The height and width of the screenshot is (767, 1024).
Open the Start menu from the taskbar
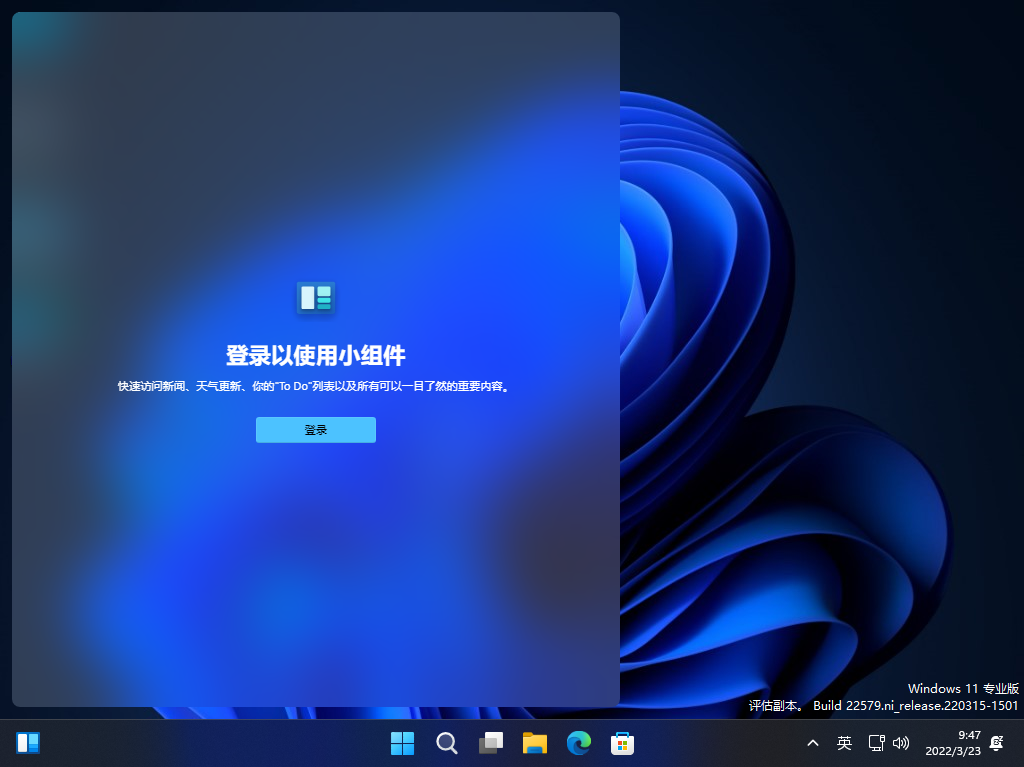click(x=402, y=743)
